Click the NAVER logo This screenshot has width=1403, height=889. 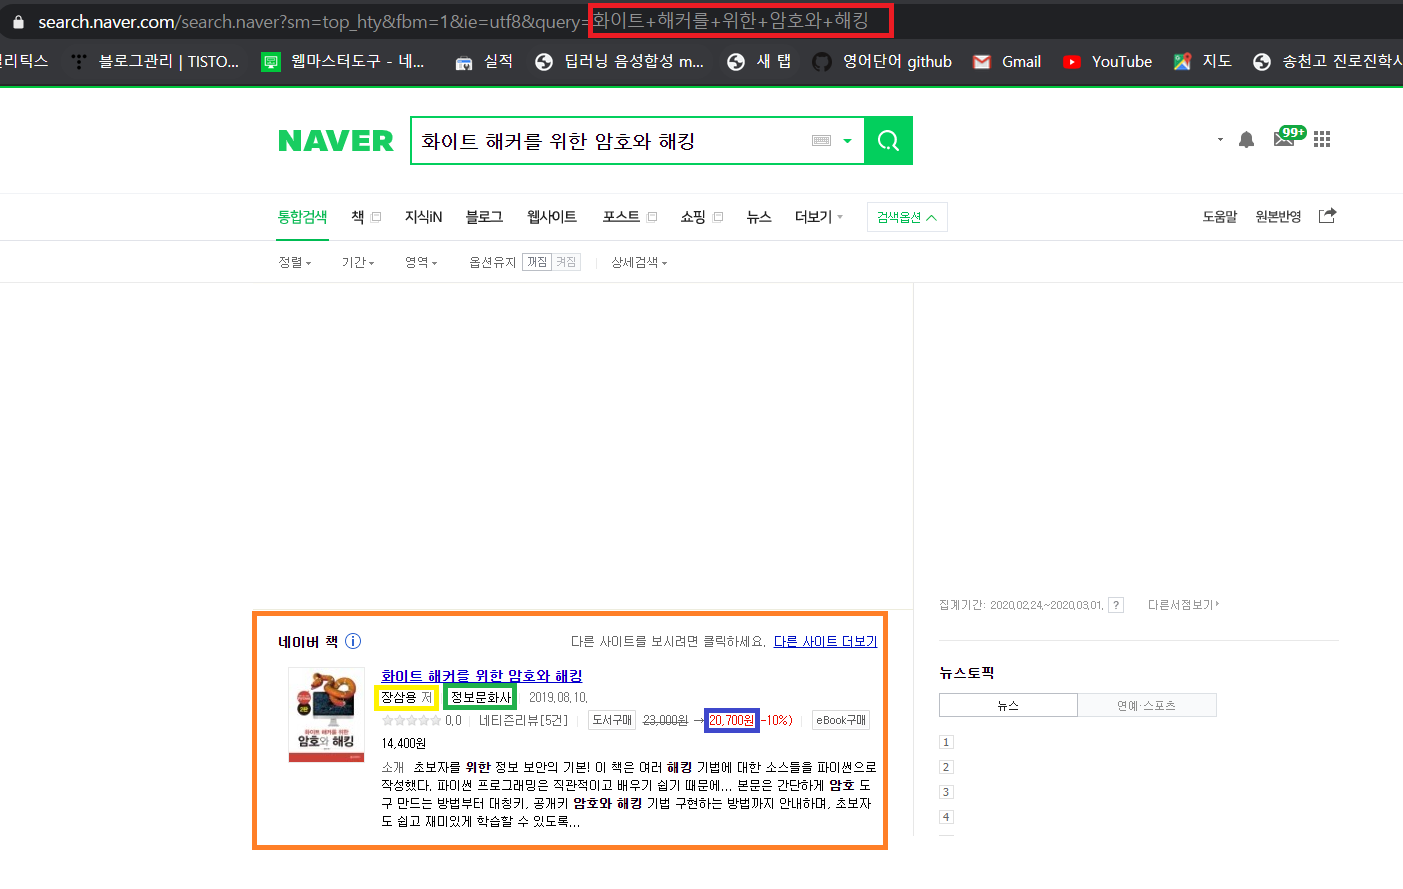tap(336, 141)
